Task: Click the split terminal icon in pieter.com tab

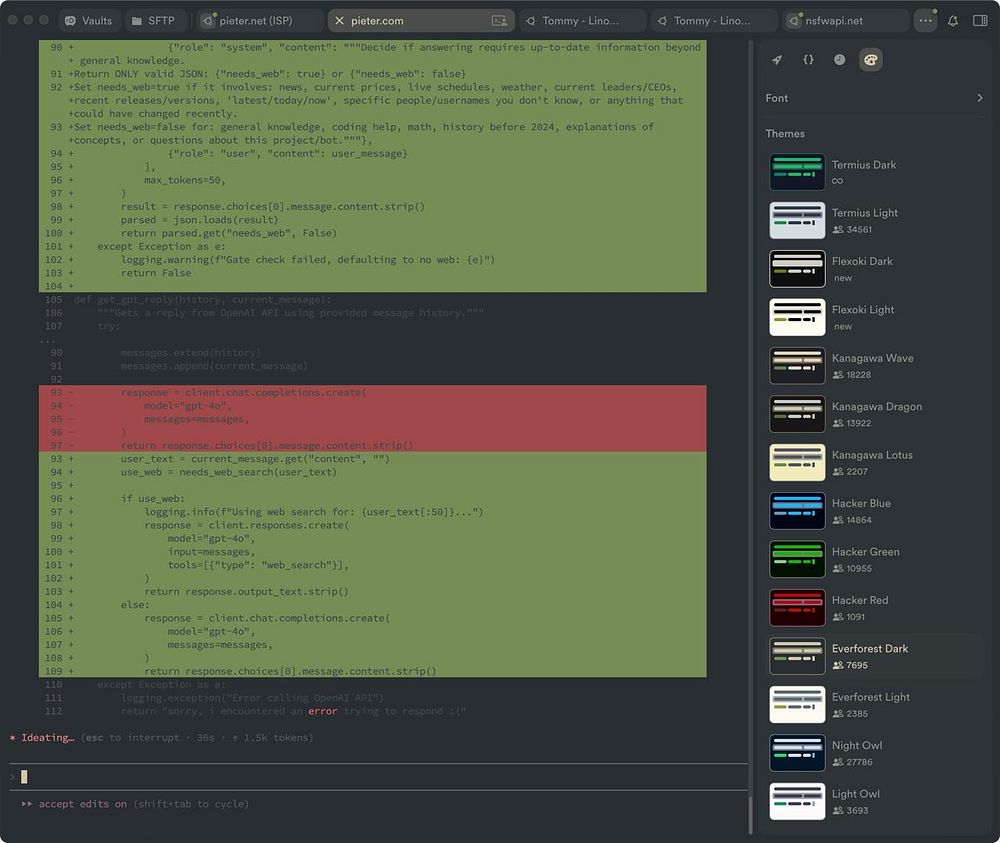Action: click(499, 21)
